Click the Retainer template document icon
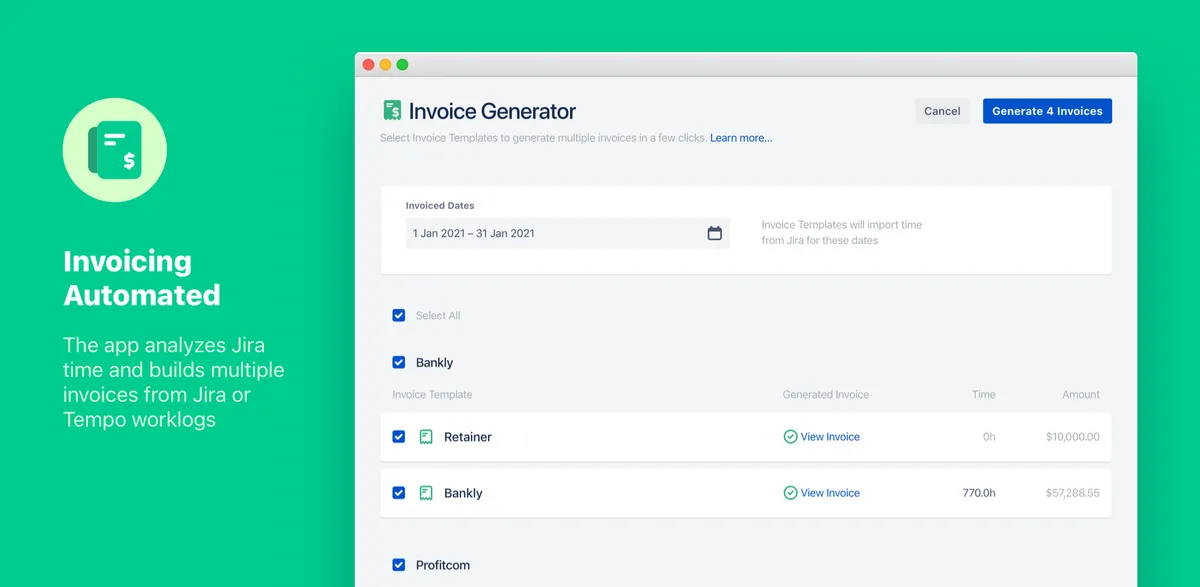Viewport: 1200px width, 587px height. [x=426, y=437]
